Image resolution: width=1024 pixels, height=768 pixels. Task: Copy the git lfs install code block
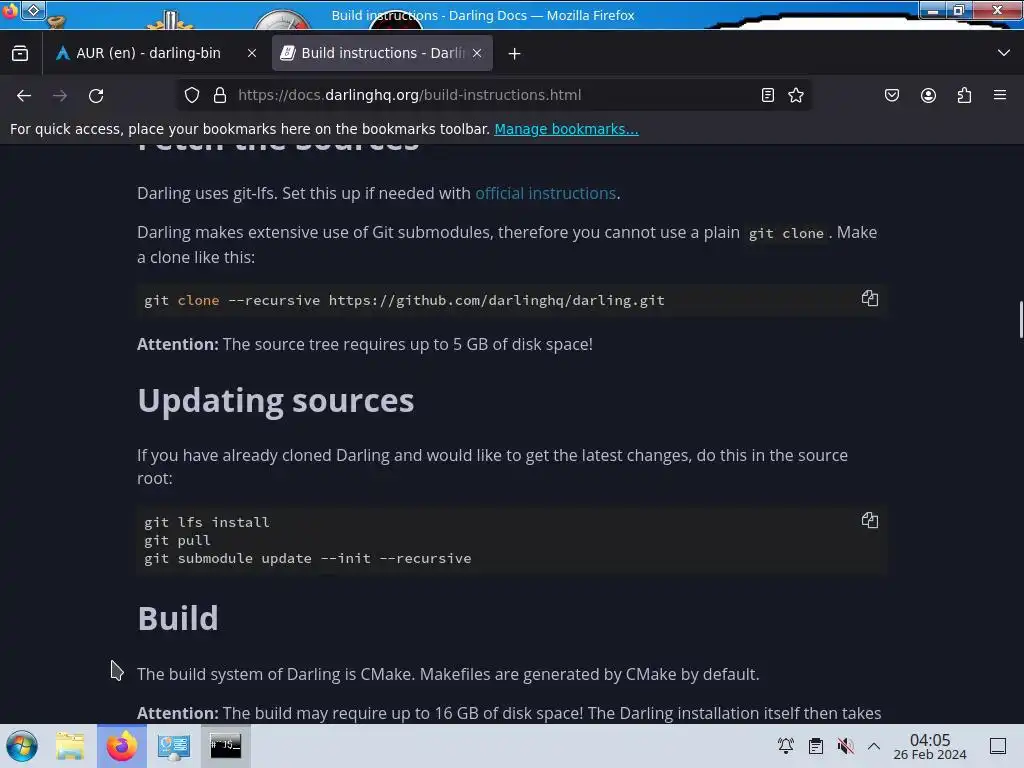[x=870, y=520]
